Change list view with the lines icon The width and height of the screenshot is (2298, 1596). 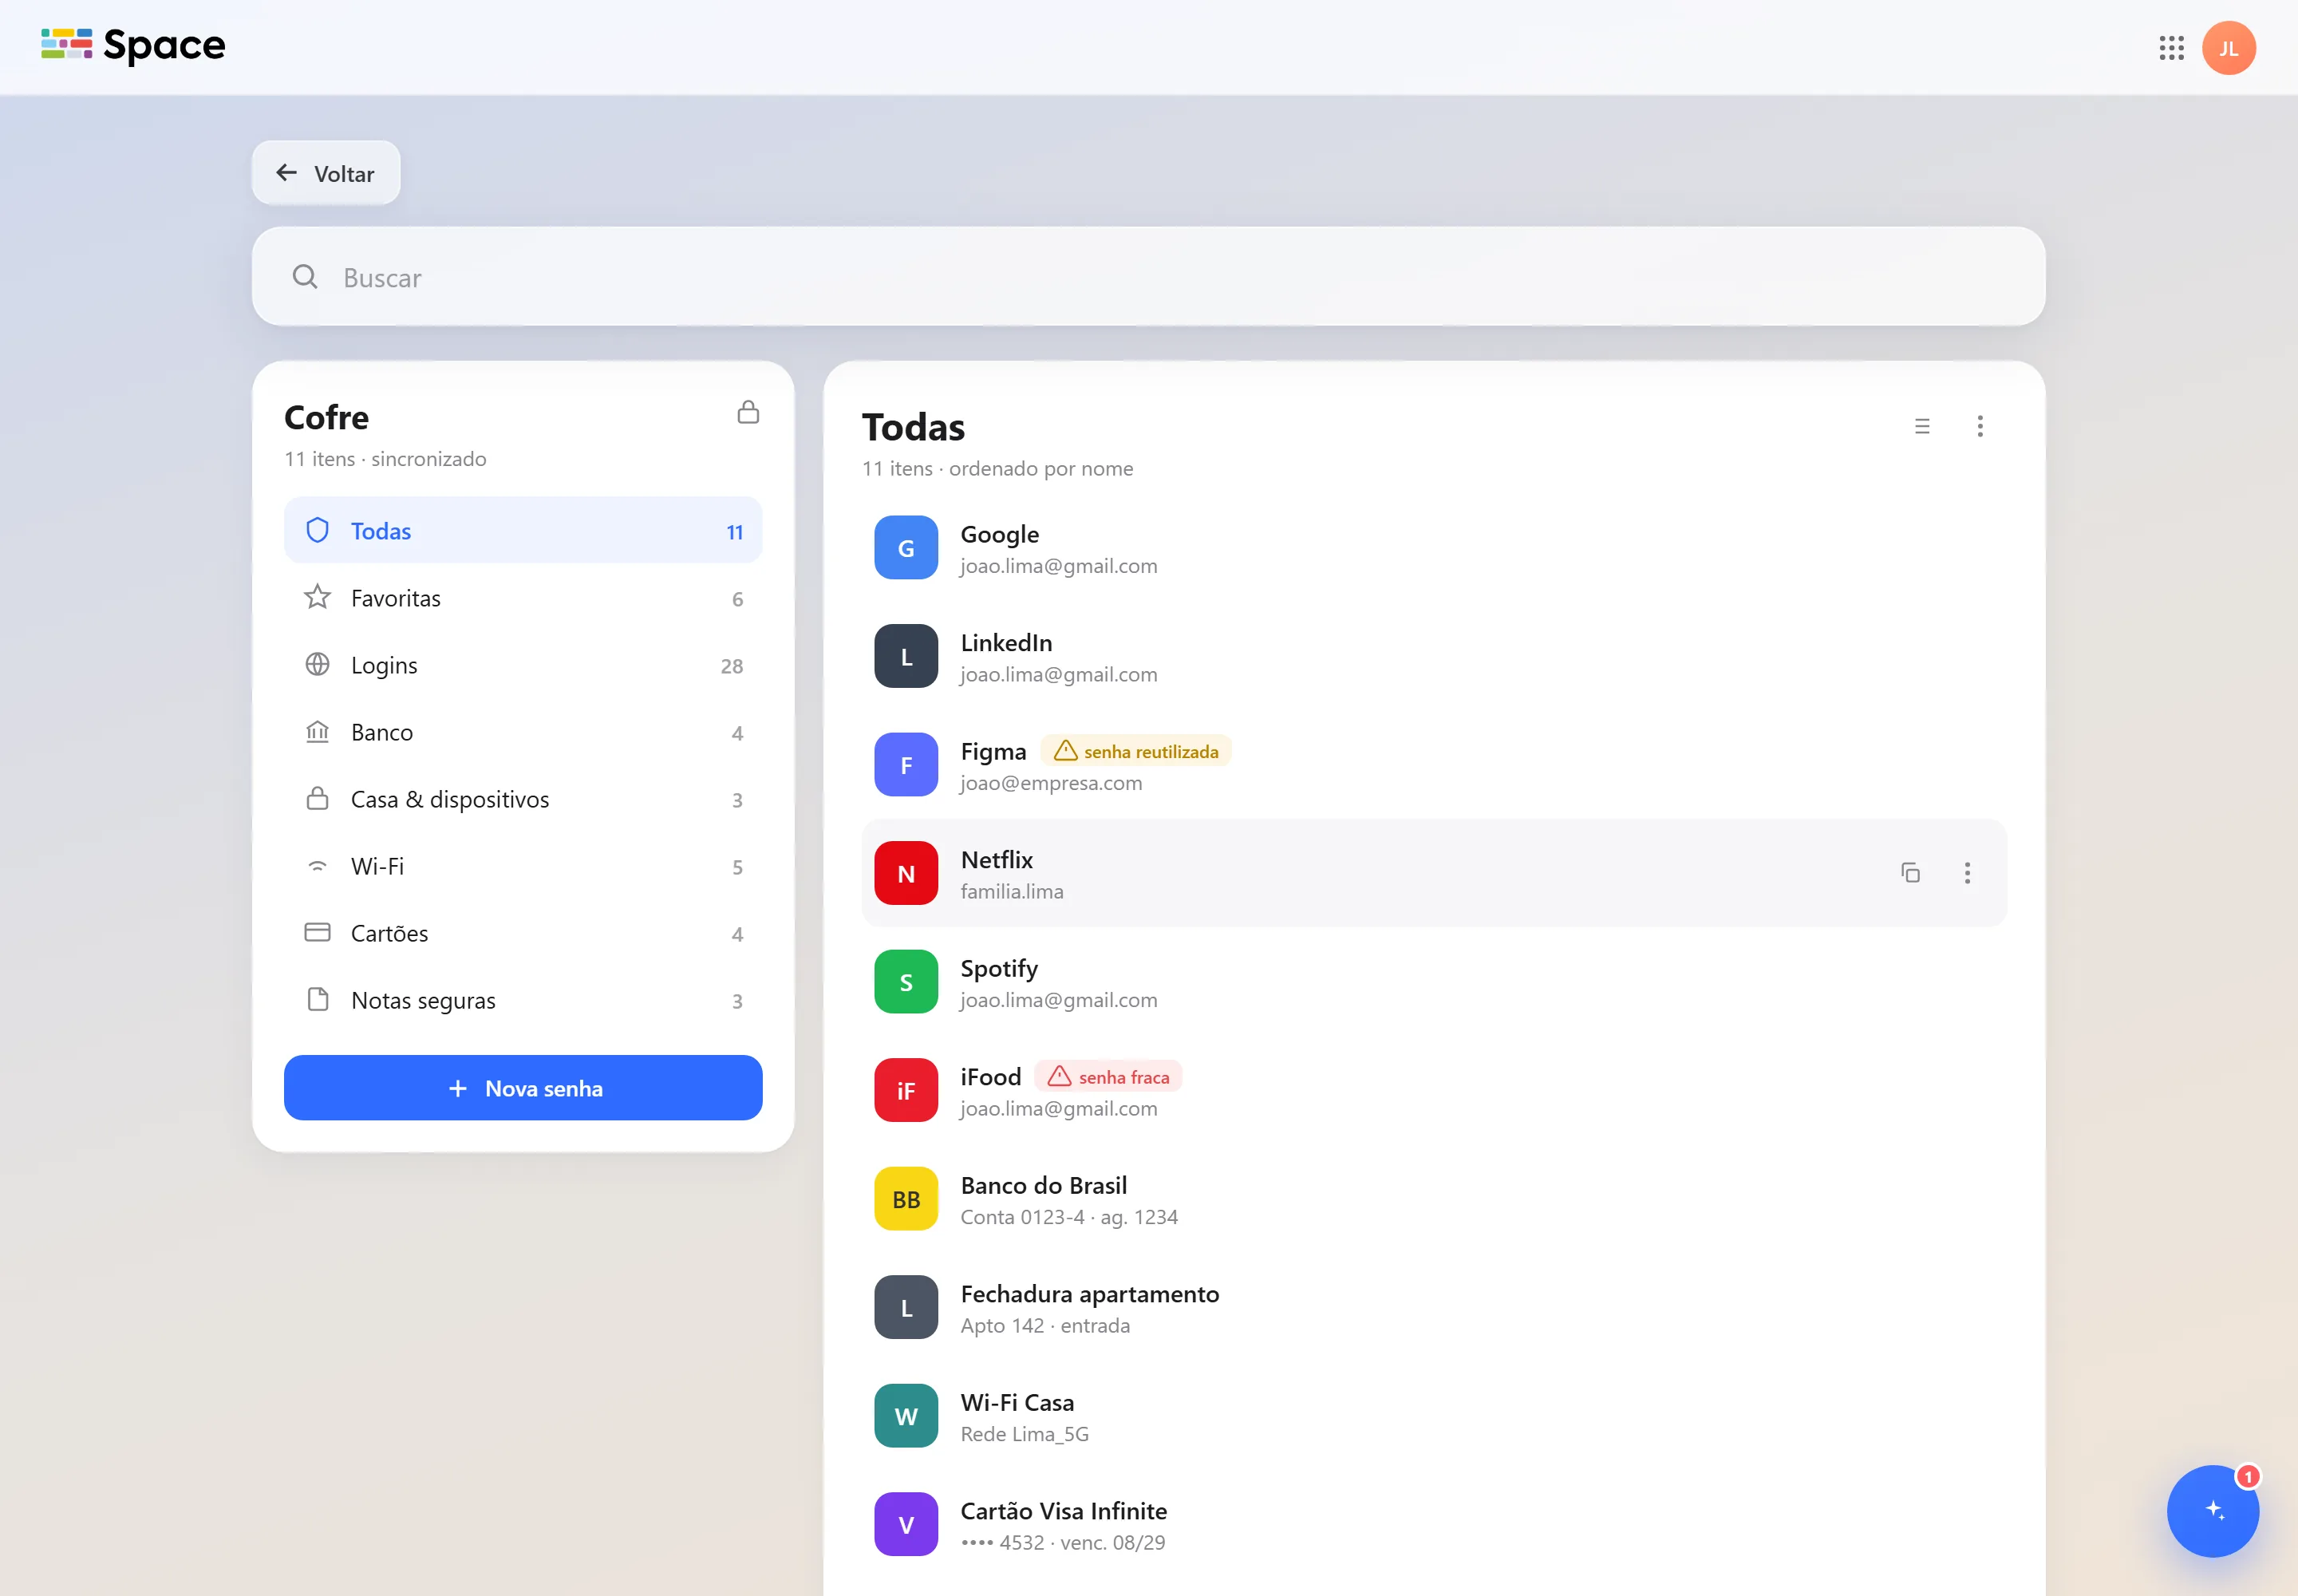point(1922,427)
